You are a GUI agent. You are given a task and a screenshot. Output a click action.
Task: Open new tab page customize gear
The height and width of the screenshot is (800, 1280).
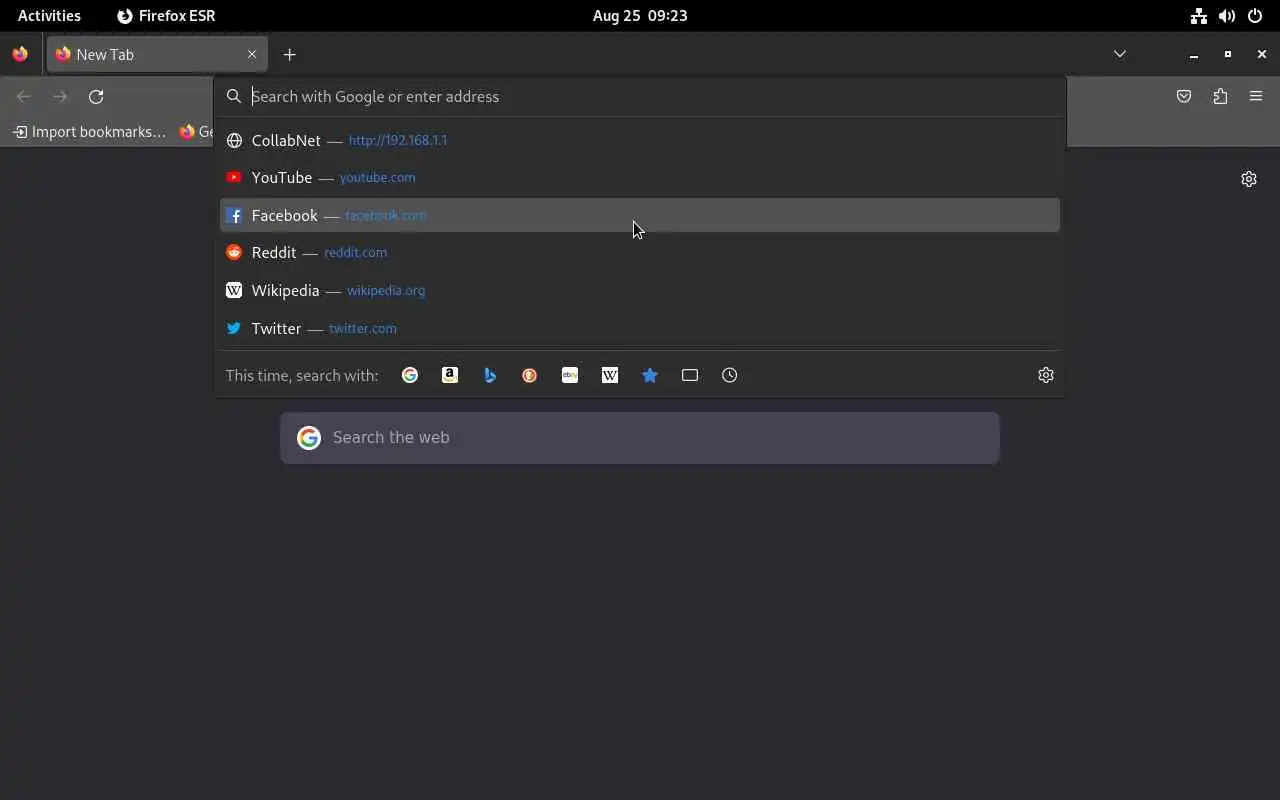tap(1249, 179)
